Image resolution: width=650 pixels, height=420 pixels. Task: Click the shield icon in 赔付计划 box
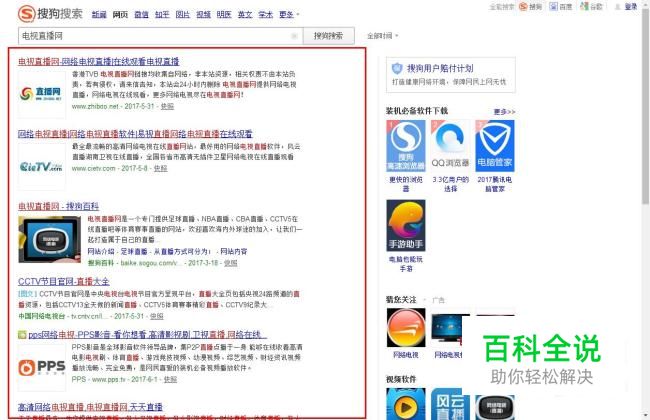click(397, 68)
